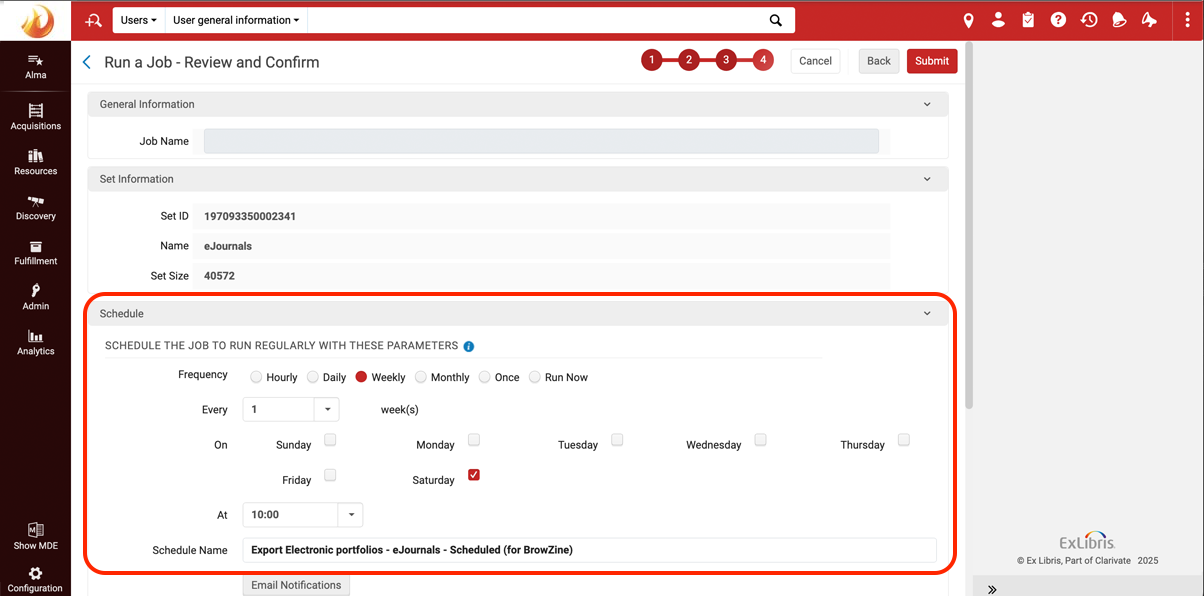The image size is (1204, 596).
Task: Go back with the arrow icon
Action: [x=87, y=62]
